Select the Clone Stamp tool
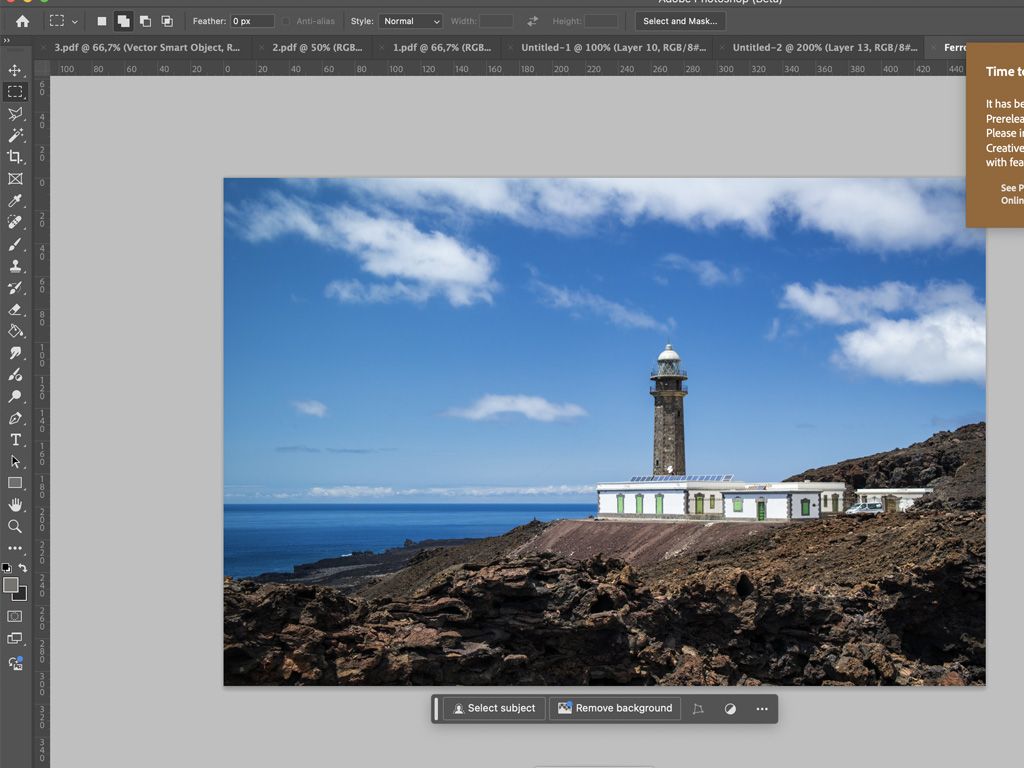The image size is (1024, 768). point(15,266)
